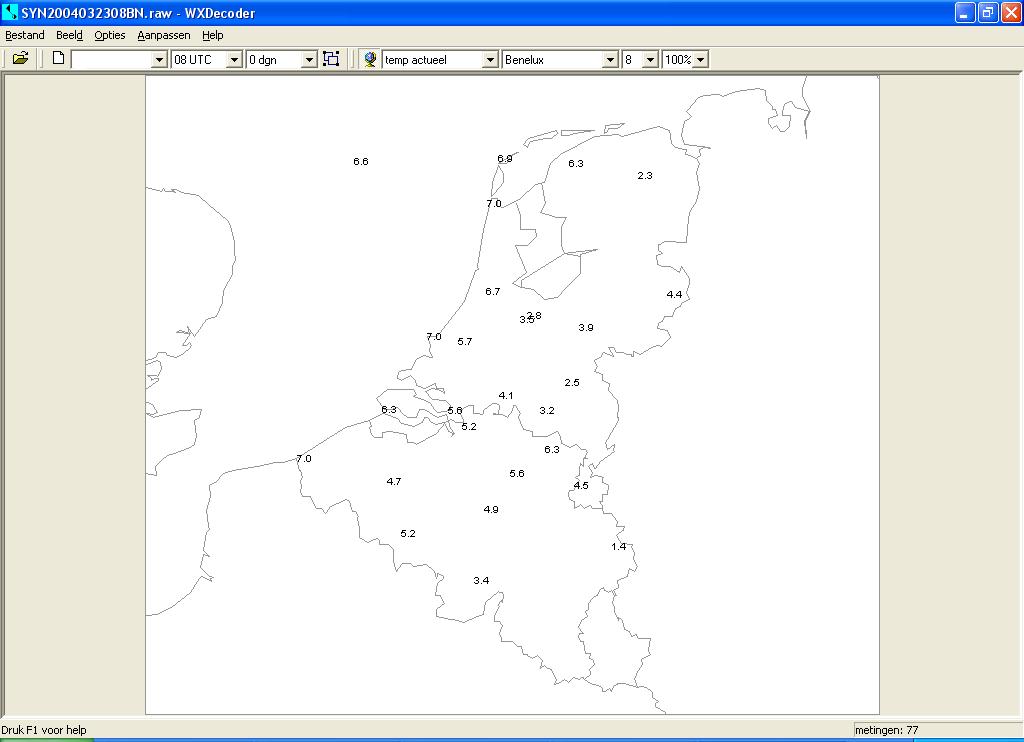Click the globe map icon
Screen dimensions: 1024x742
[x=370, y=59]
